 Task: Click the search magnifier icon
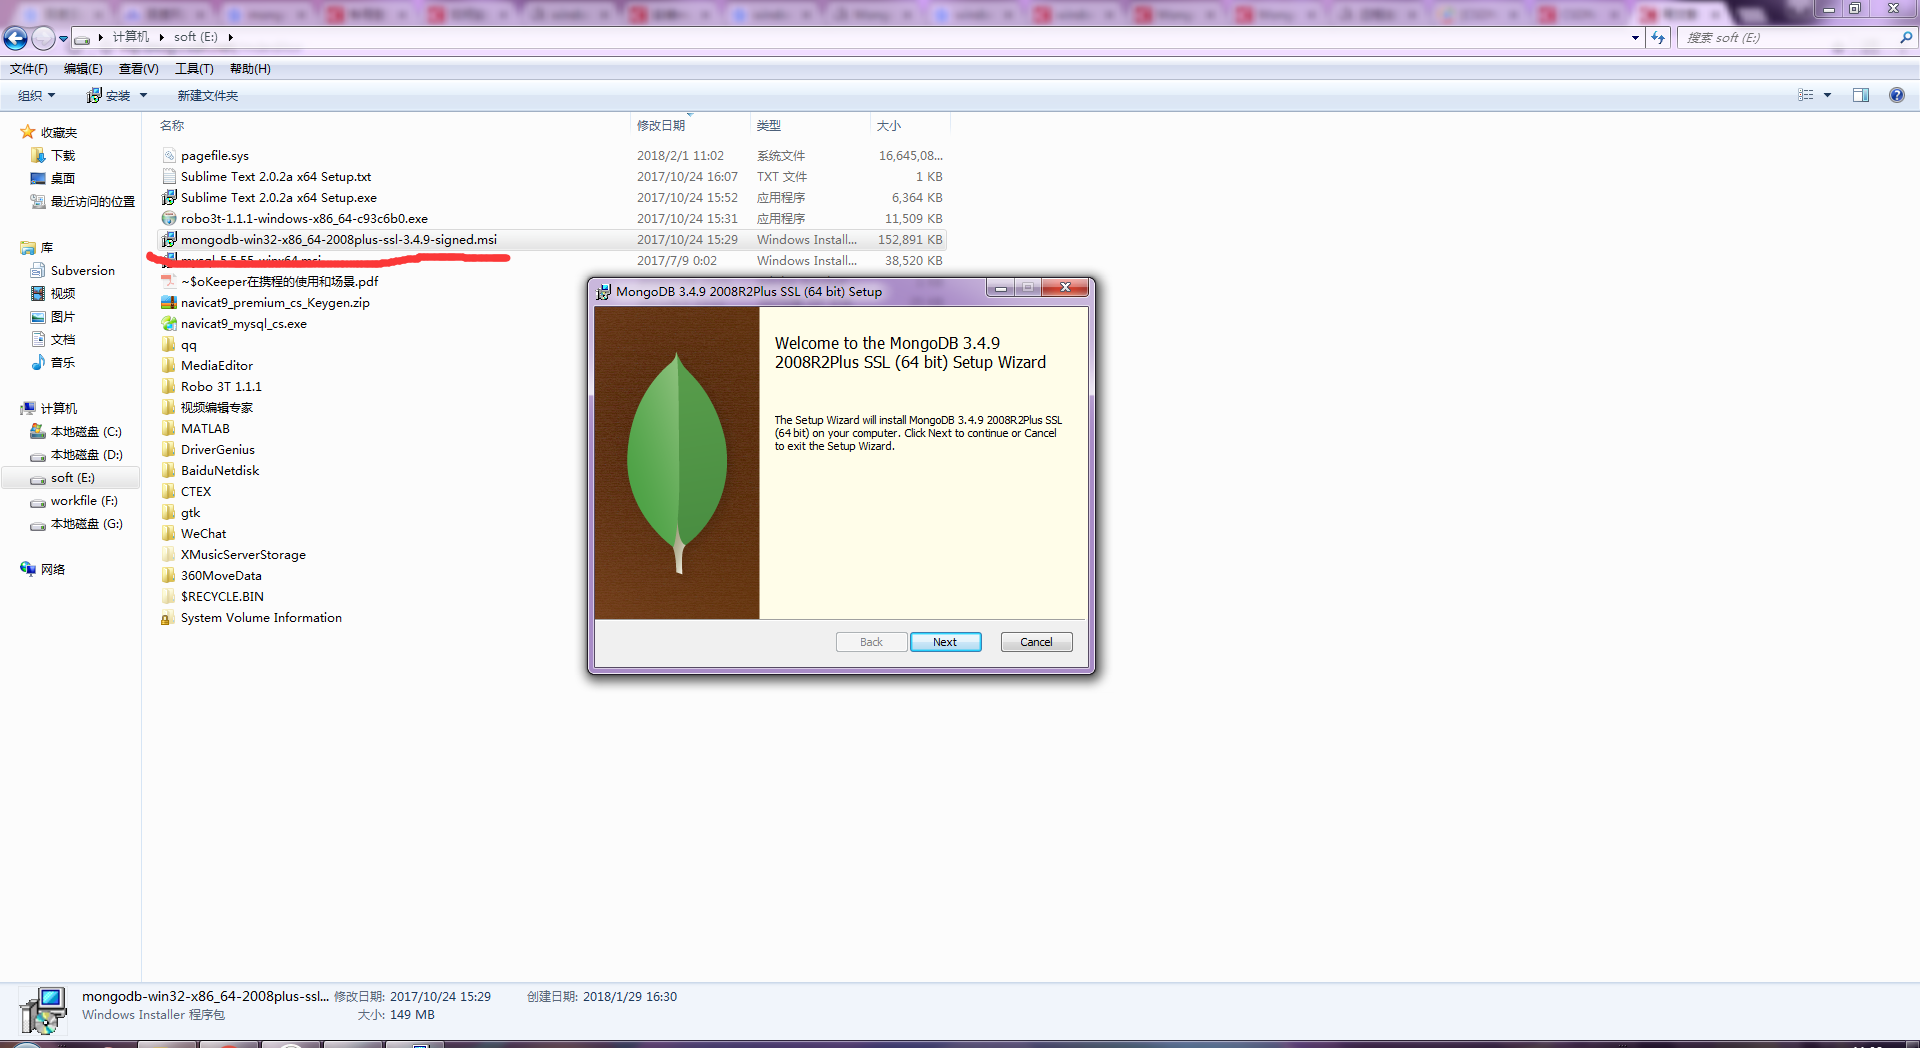point(1906,37)
